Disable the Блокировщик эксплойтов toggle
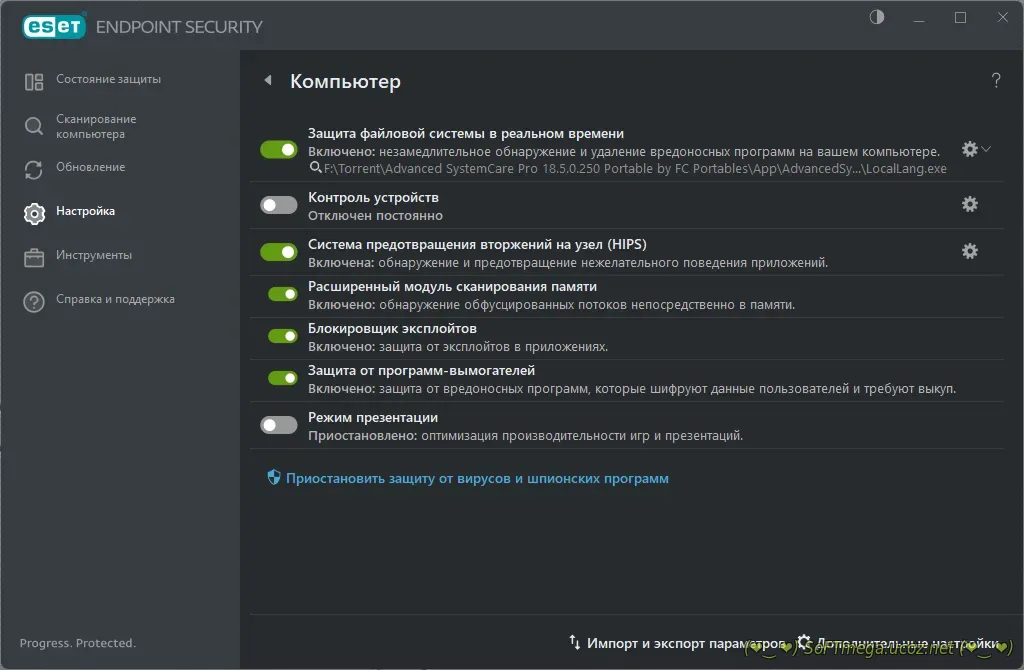 click(283, 336)
